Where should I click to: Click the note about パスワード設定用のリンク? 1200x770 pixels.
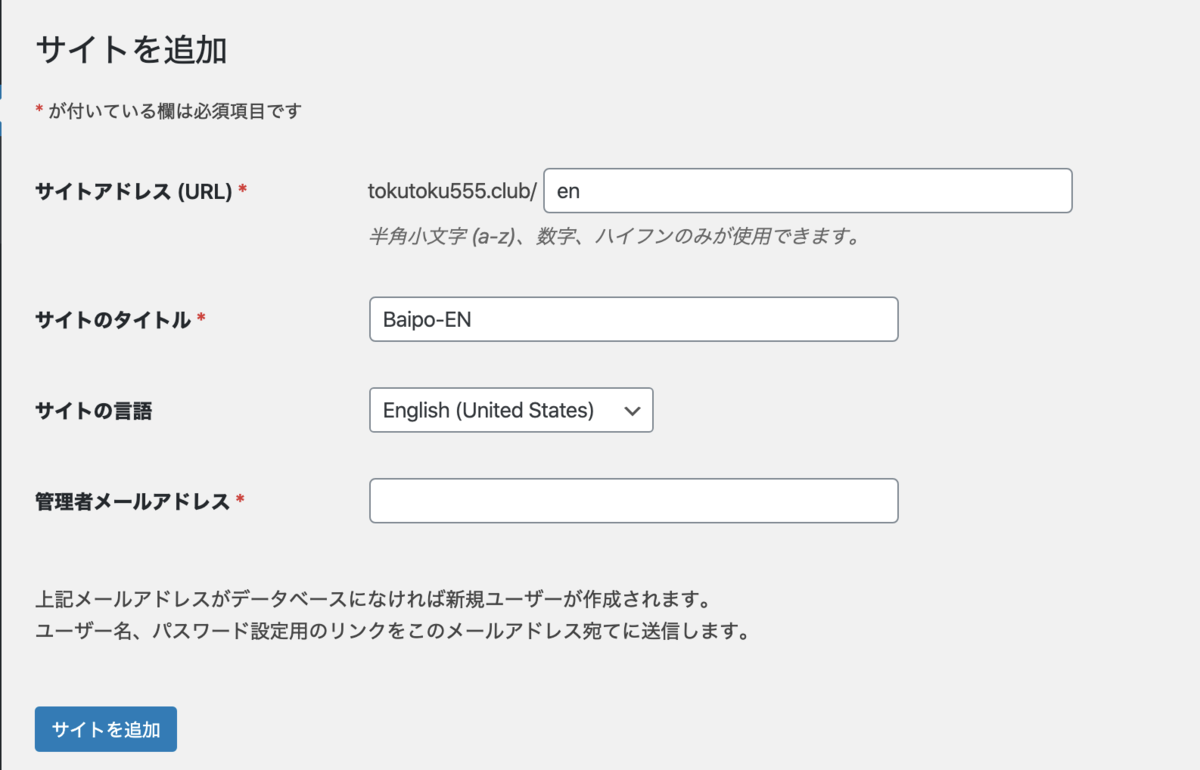pos(392,631)
